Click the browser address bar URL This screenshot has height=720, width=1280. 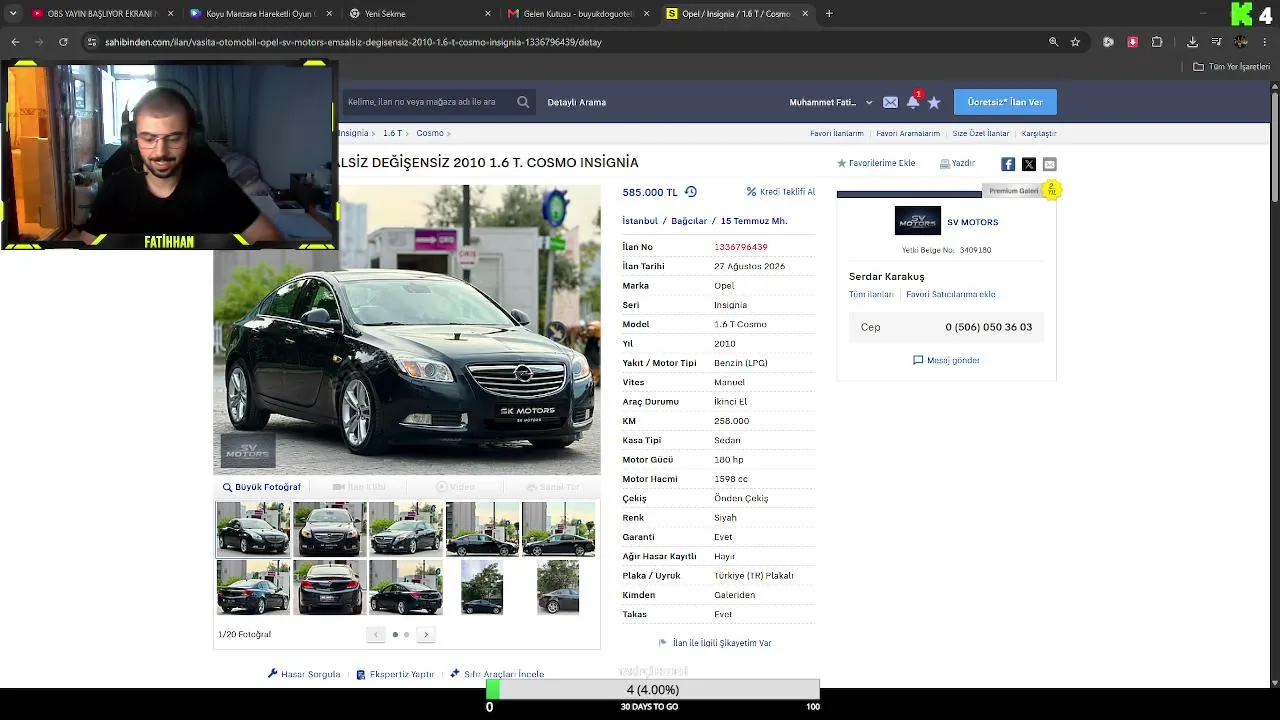point(353,42)
